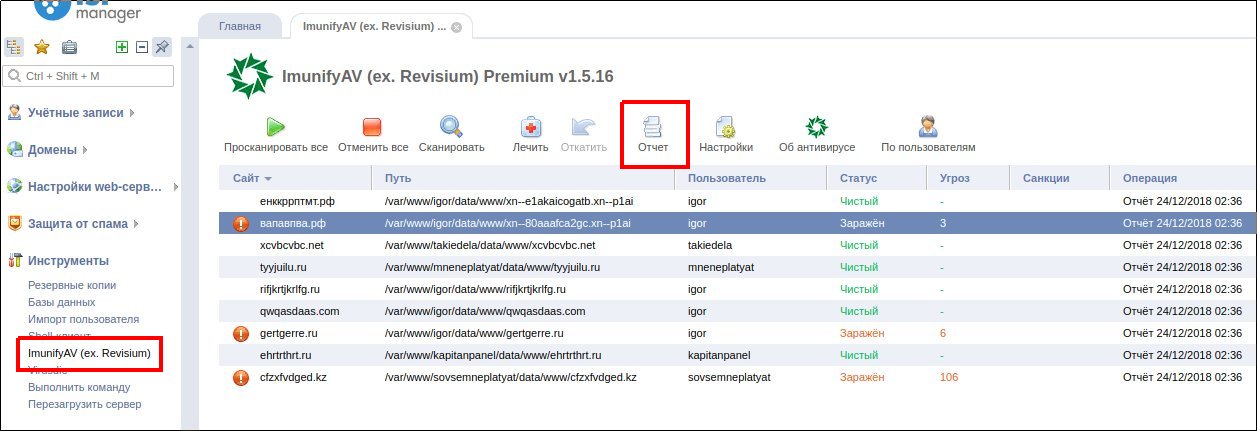1257x431 pixels.
Task: Open the Резервные копии link
Action: [72, 285]
